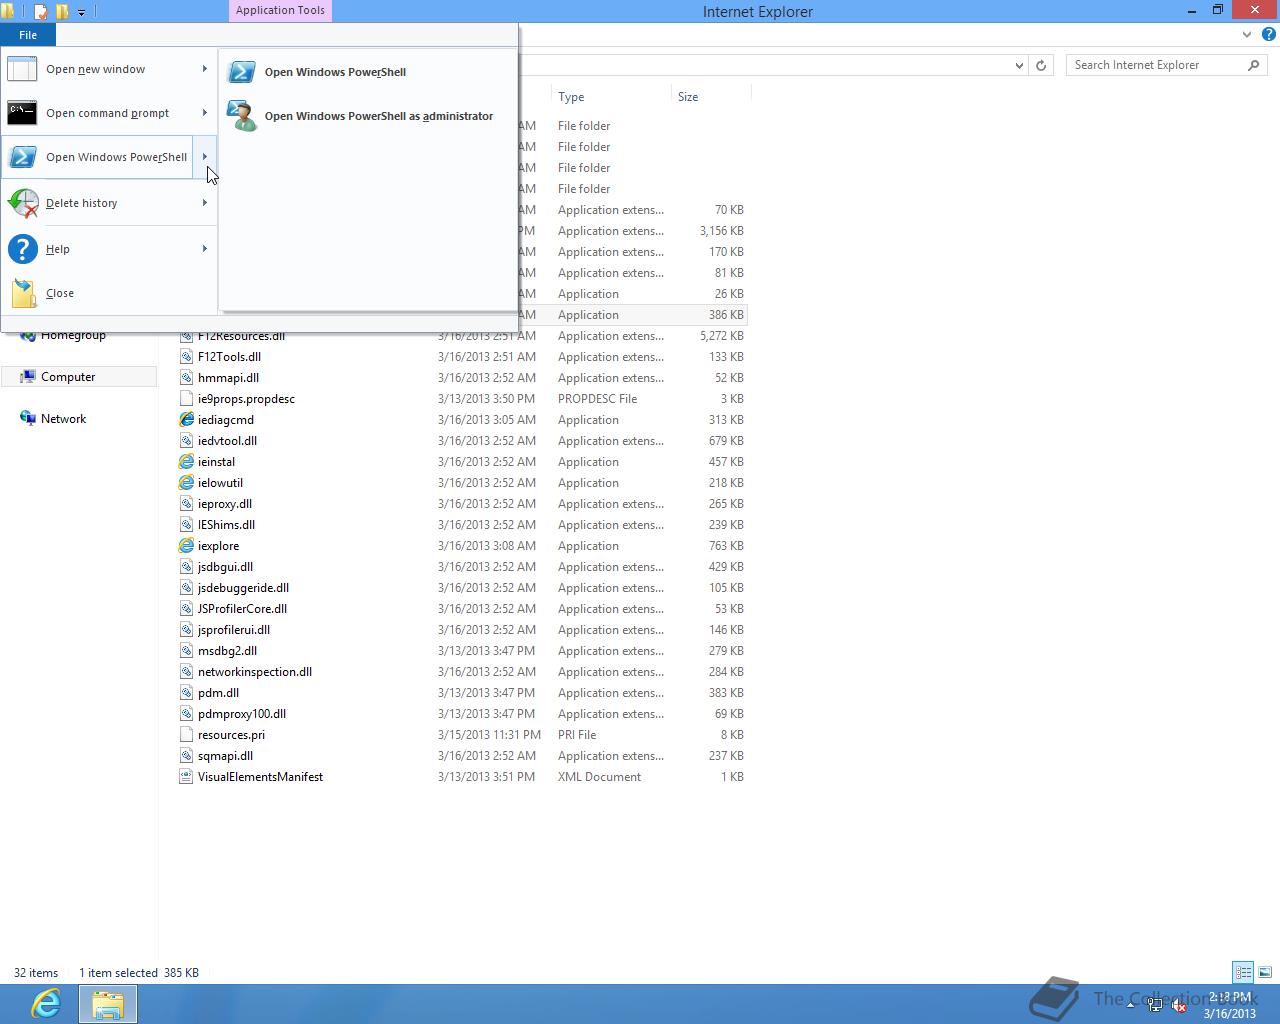The height and width of the screenshot is (1024, 1280).
Task: Open the address bar history dropdown
Action: [1019, 65]
